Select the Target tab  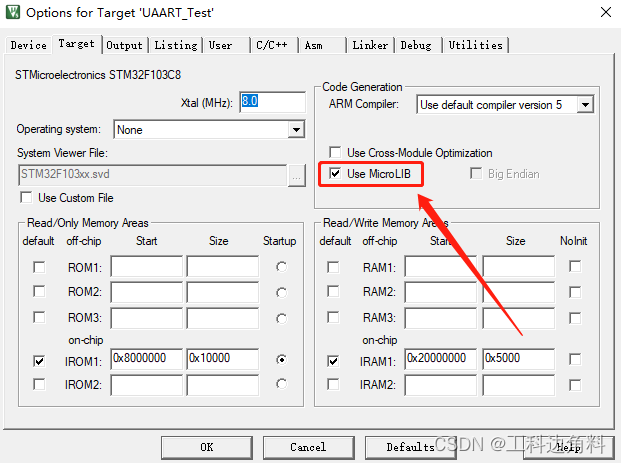(76, 44)
